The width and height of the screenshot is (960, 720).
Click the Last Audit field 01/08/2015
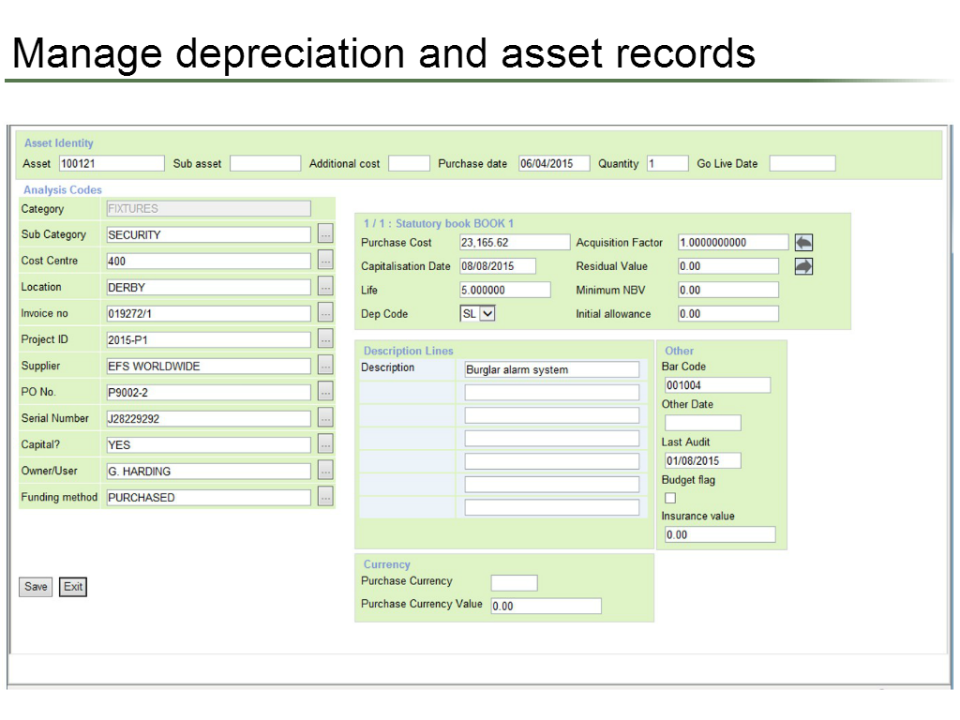(x=703, y=460)
